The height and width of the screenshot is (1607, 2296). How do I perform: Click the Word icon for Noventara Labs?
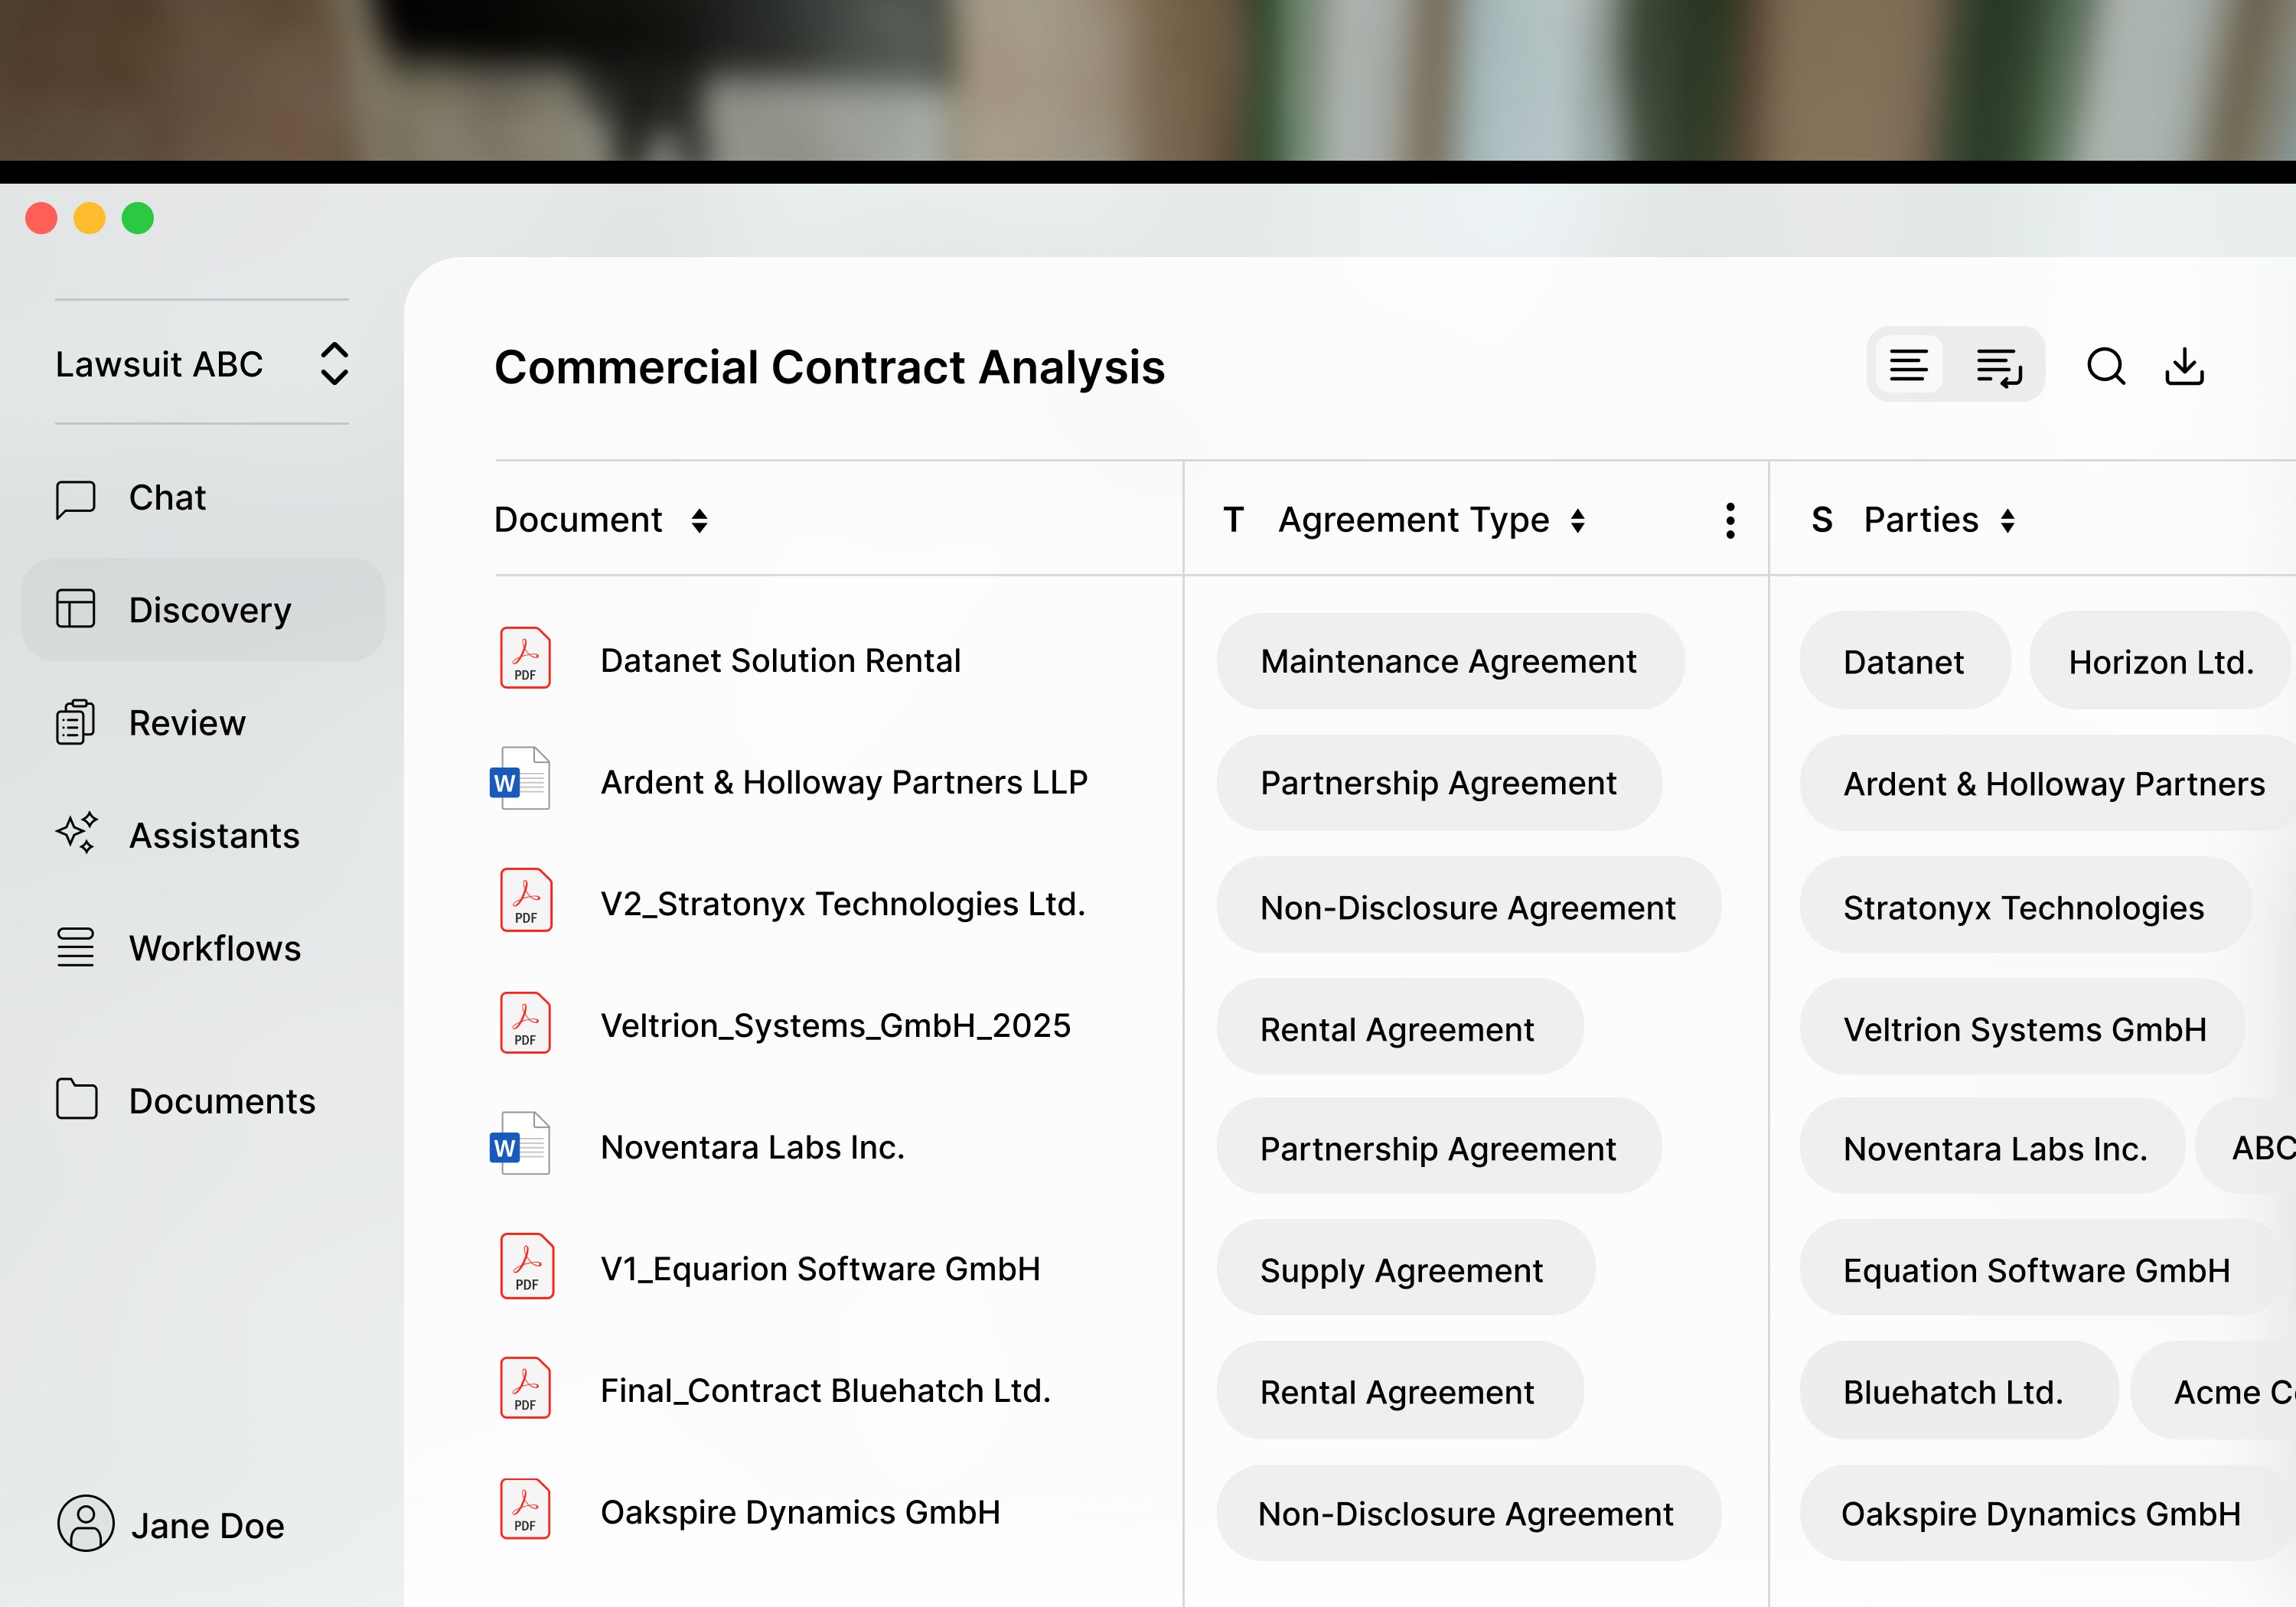(520, 1144)
